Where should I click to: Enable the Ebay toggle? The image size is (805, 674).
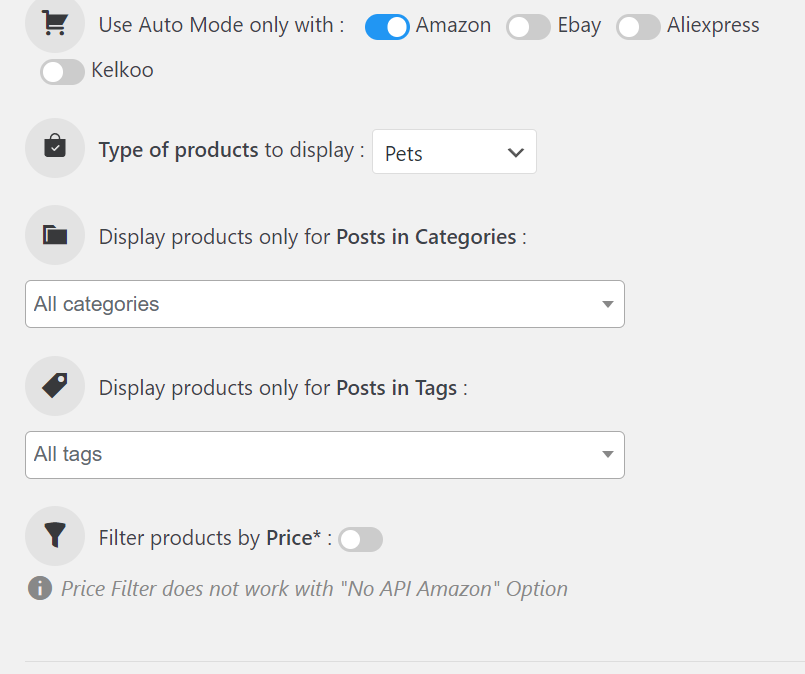(x=528, y=27)
